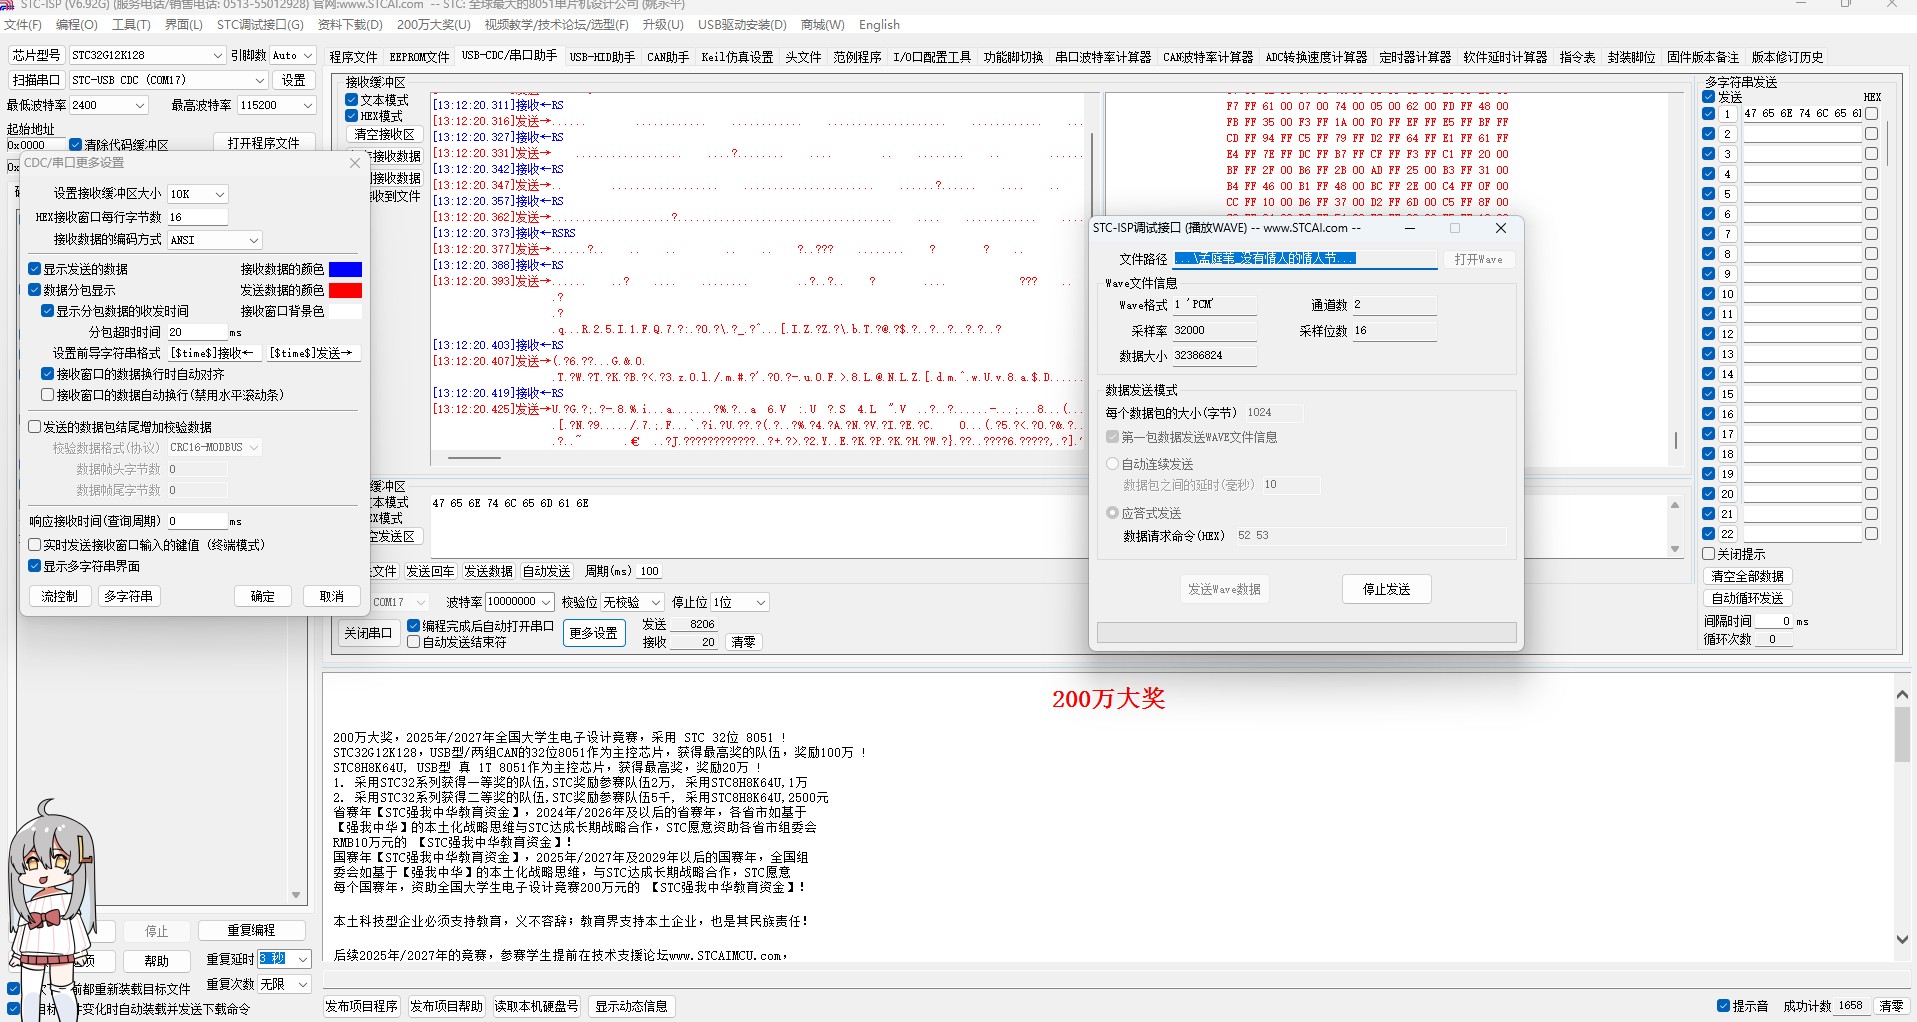Click HEX接收窗口每行字节数 field
This screenshot has width=1917, height=1022.
197,217
